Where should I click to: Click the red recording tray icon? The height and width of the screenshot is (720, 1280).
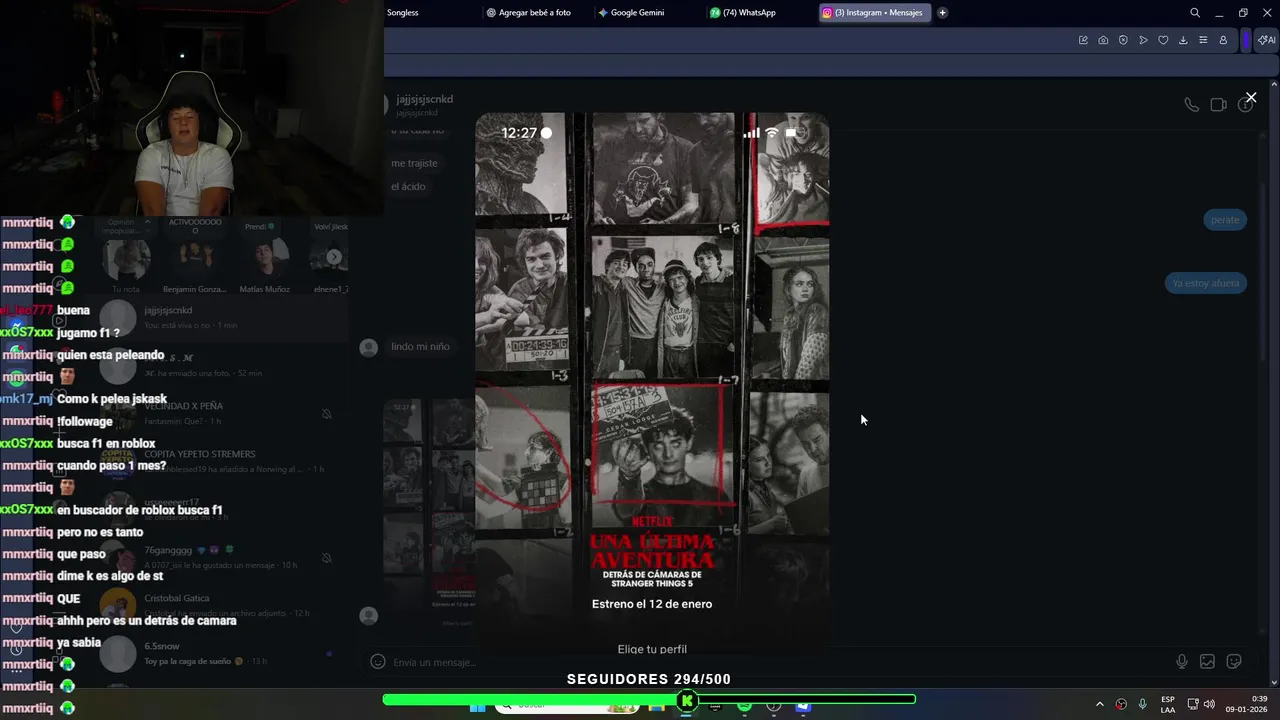[x=1121, y=704]
